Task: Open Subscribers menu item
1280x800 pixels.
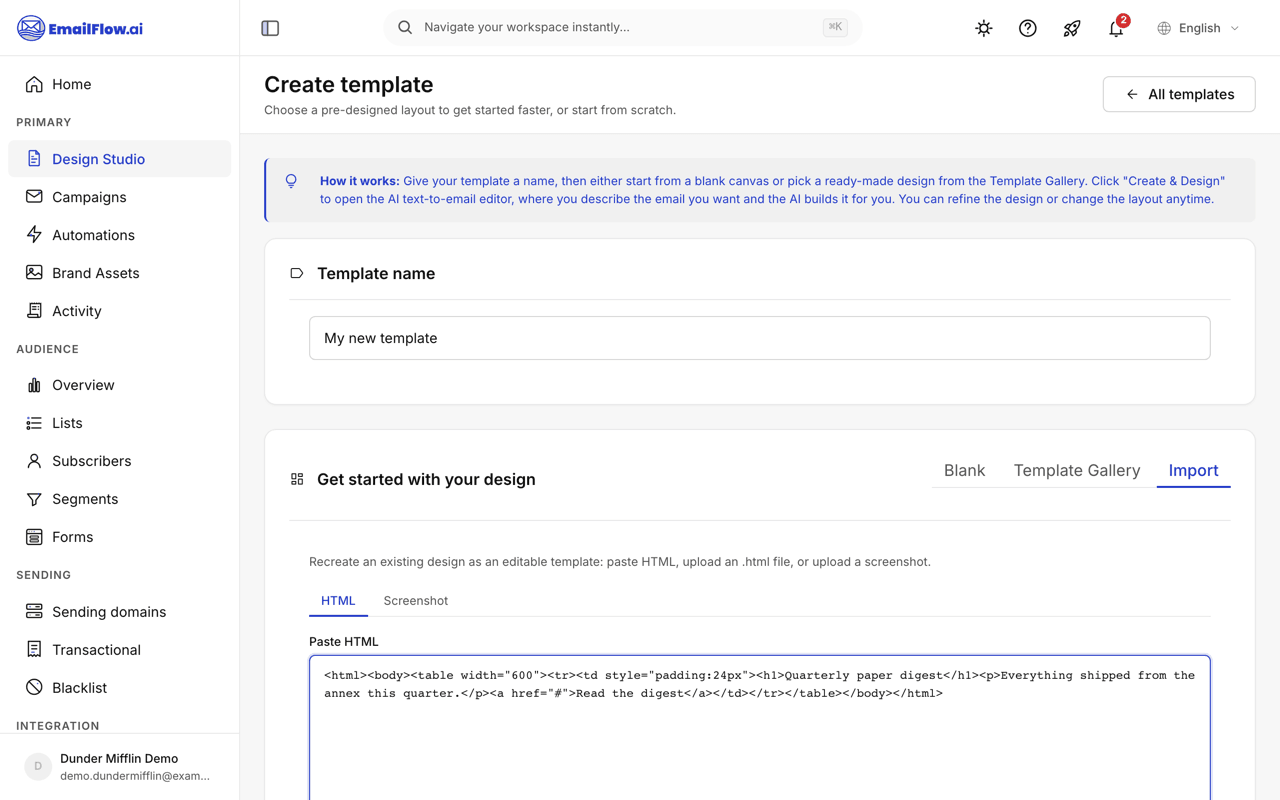Action: click(x=119, y=461)
